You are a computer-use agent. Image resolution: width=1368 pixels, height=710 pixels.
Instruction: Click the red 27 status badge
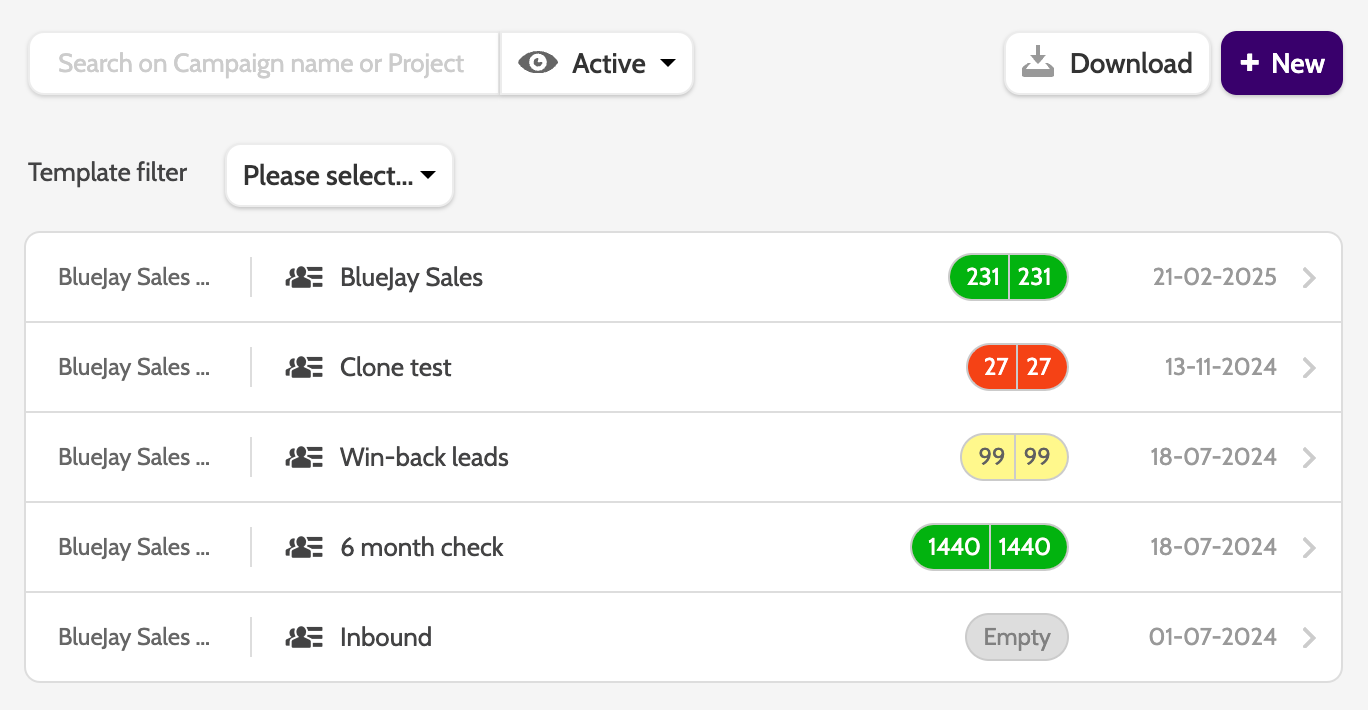1017,367
